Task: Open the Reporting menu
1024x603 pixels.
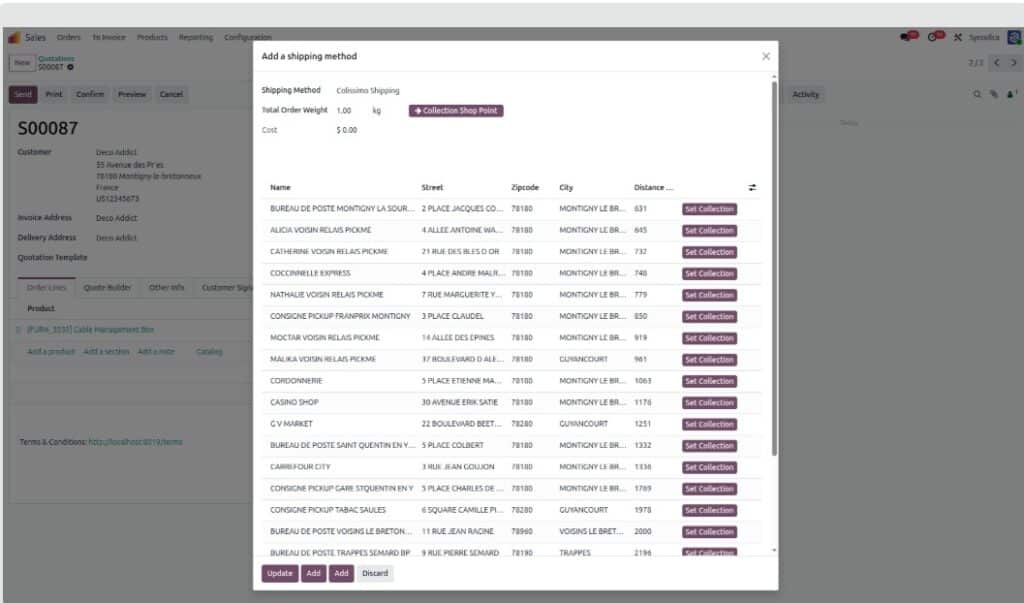Action: tap(195, 37)
